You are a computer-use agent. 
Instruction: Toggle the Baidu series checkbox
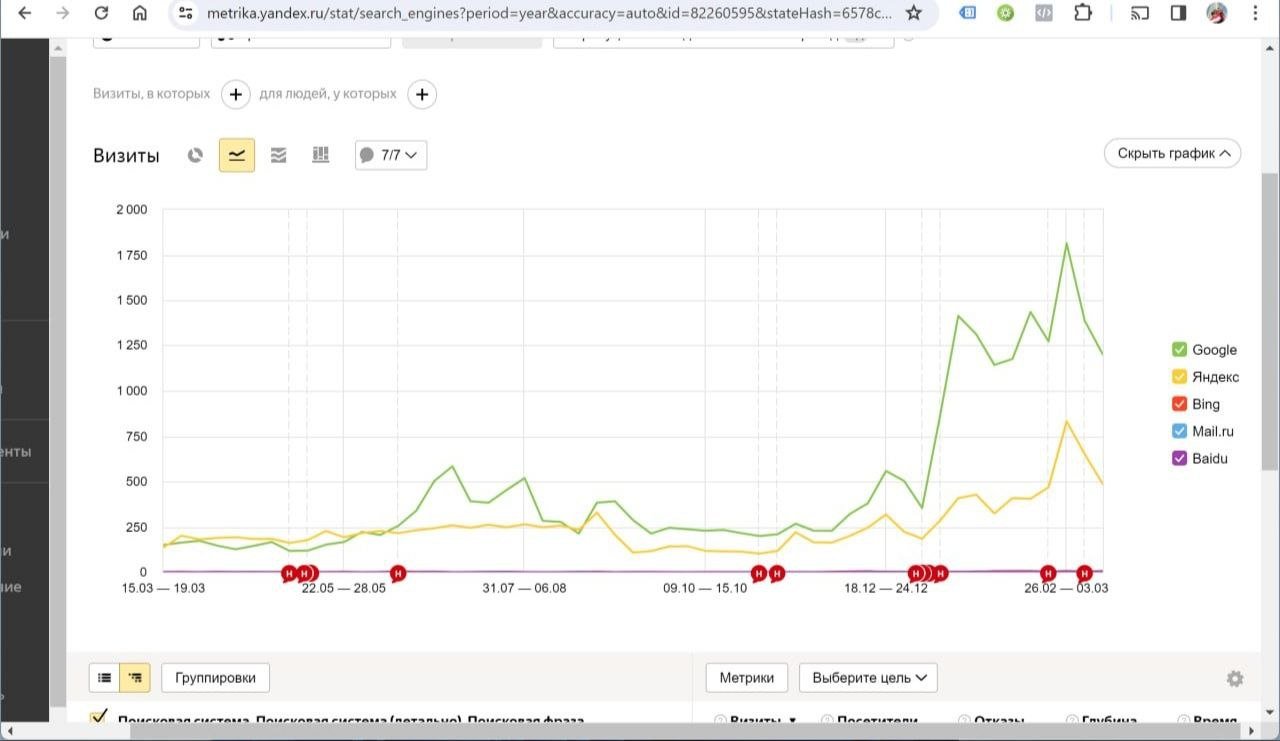click(1180, 458)
